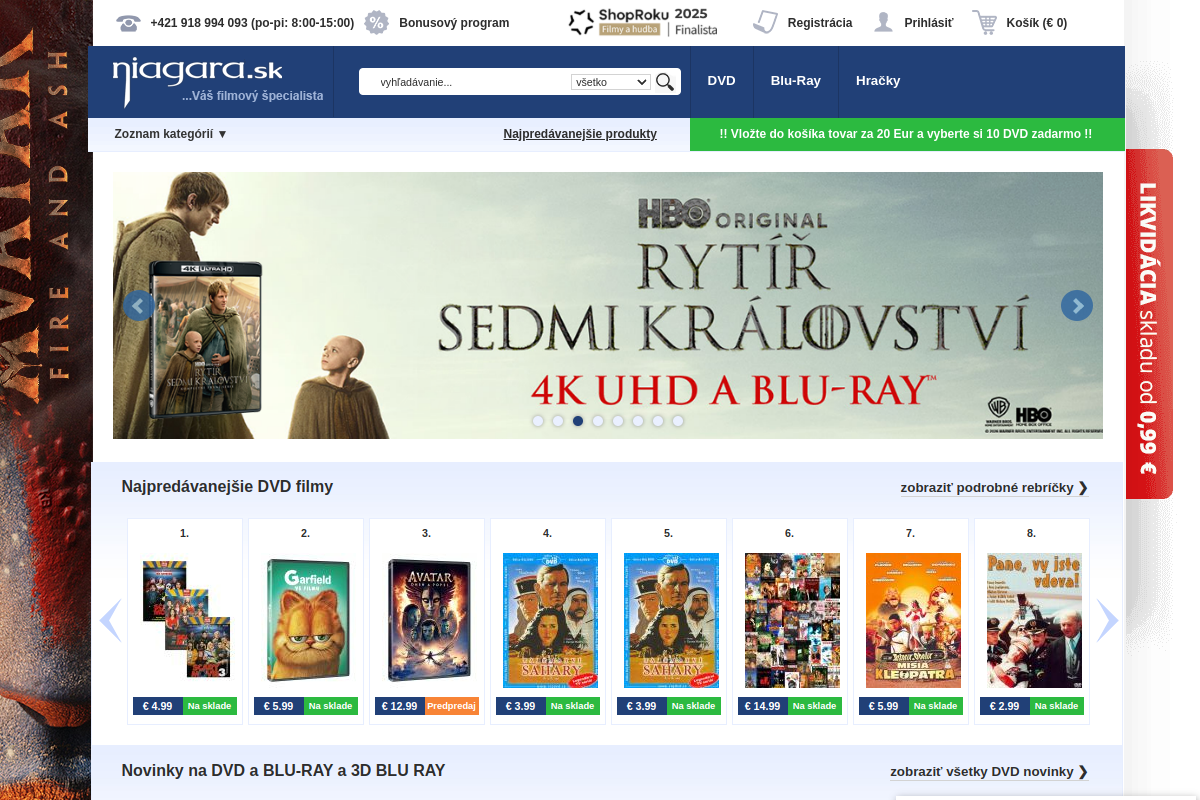Click € 12.99 price on Avatar item

tap(400, 706)
